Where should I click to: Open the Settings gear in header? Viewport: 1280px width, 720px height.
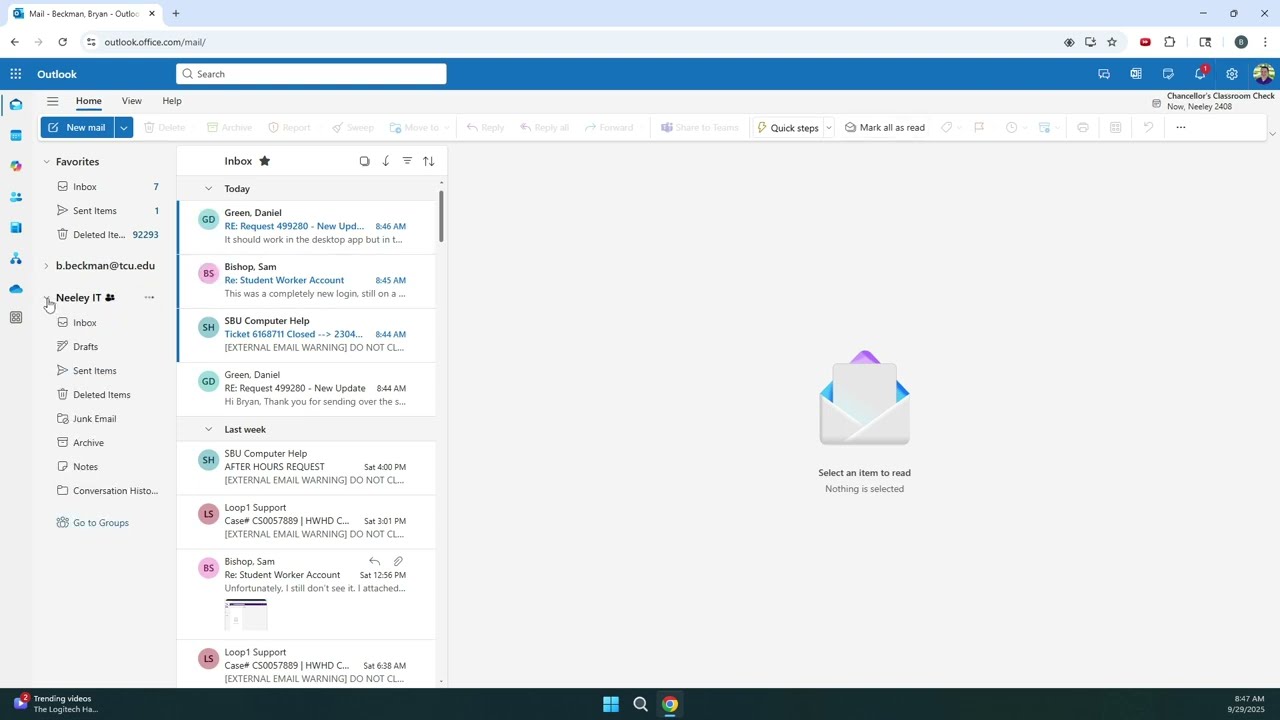tap(1232, 74)
